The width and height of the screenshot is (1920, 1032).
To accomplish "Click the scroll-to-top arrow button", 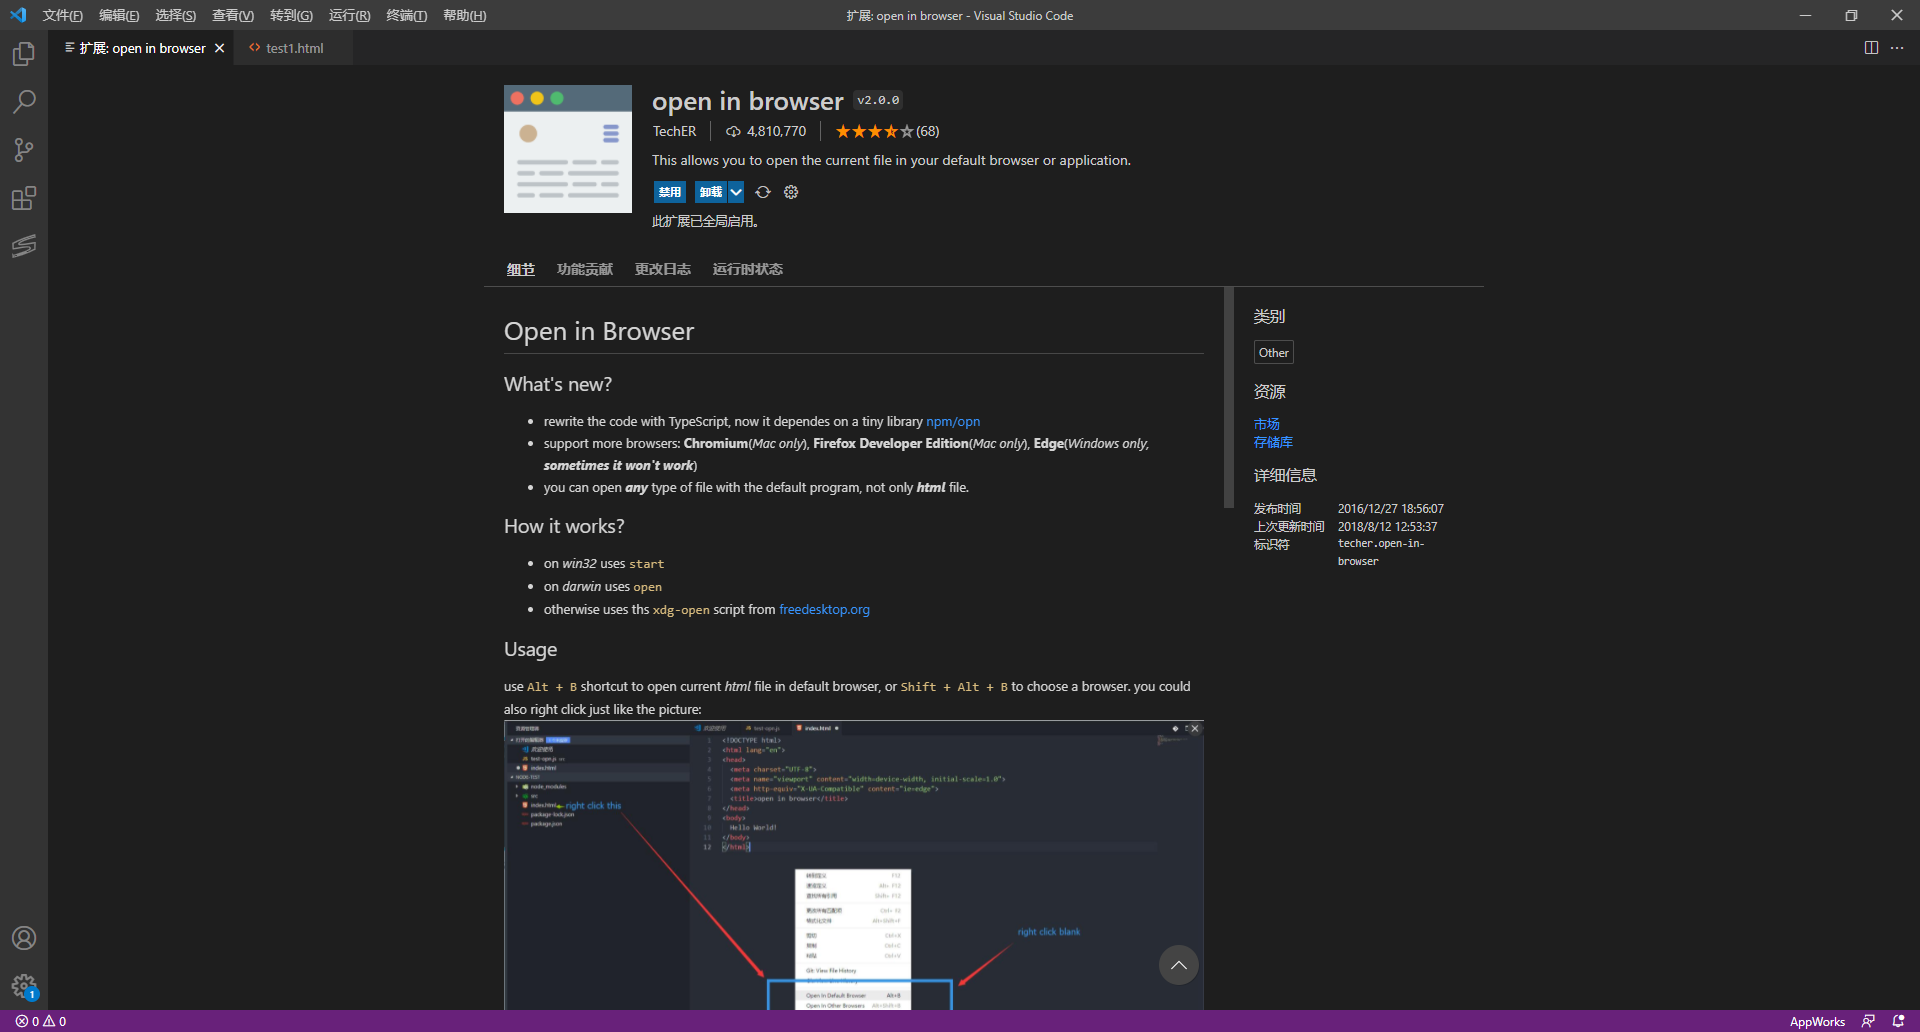I will [x=1179, y=965].
